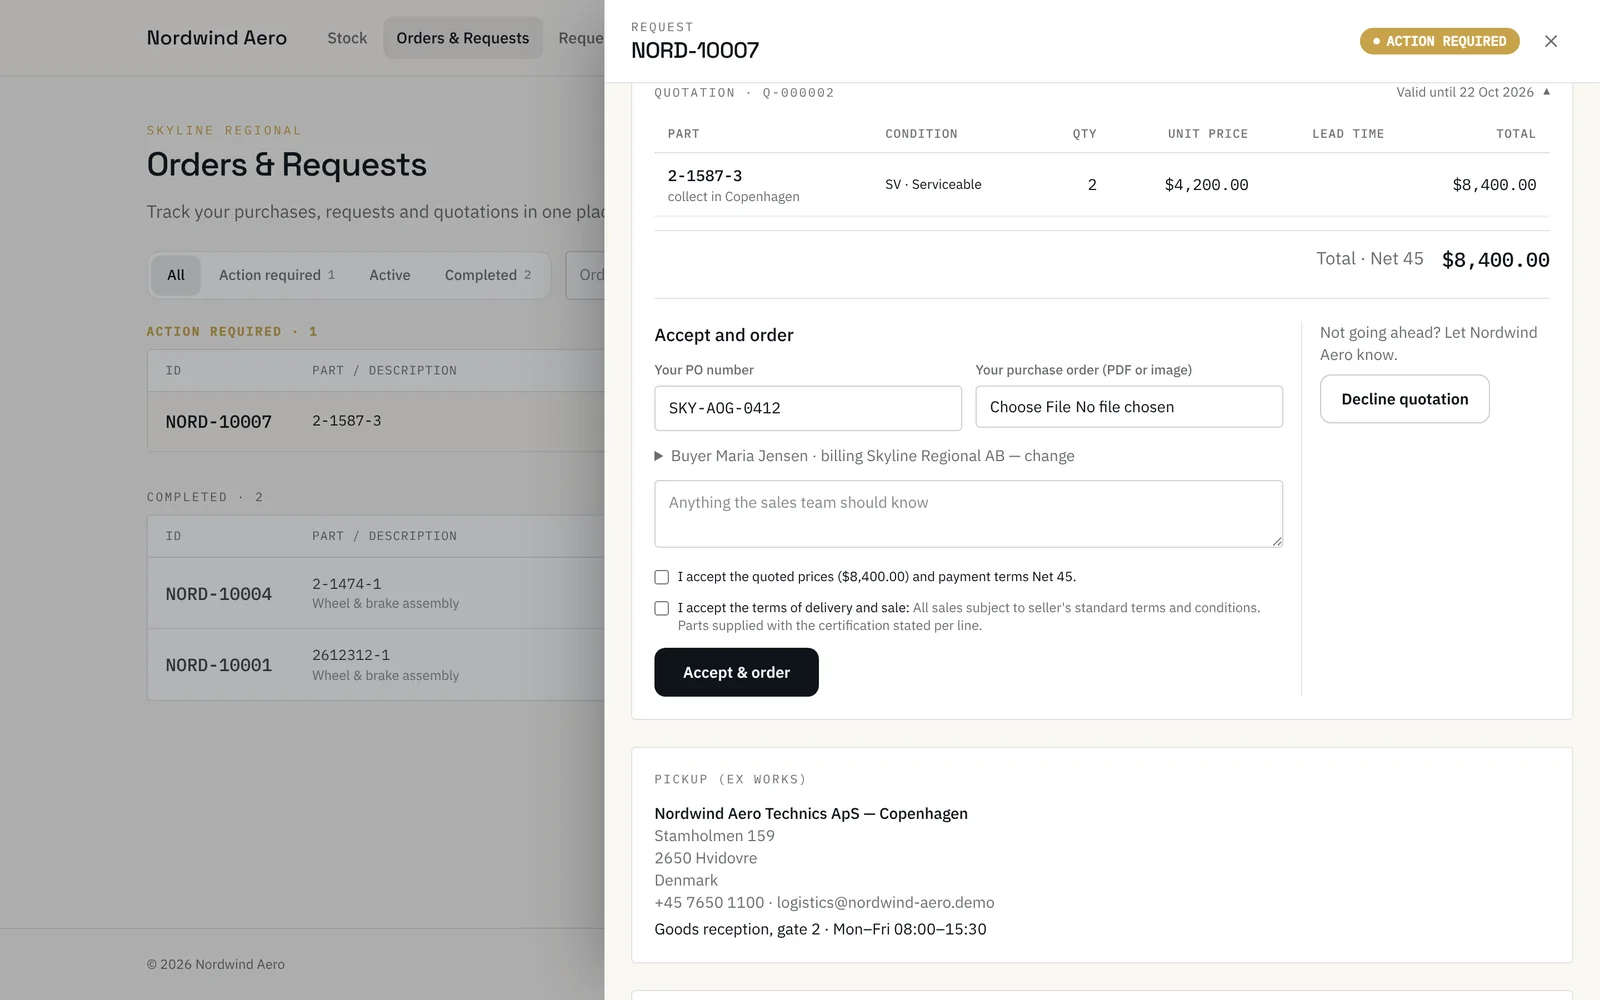This screenshot has height=1000, width=1600.
Task: Tick the accept quoted prices checkbox
Action: (x=662, y=577)
